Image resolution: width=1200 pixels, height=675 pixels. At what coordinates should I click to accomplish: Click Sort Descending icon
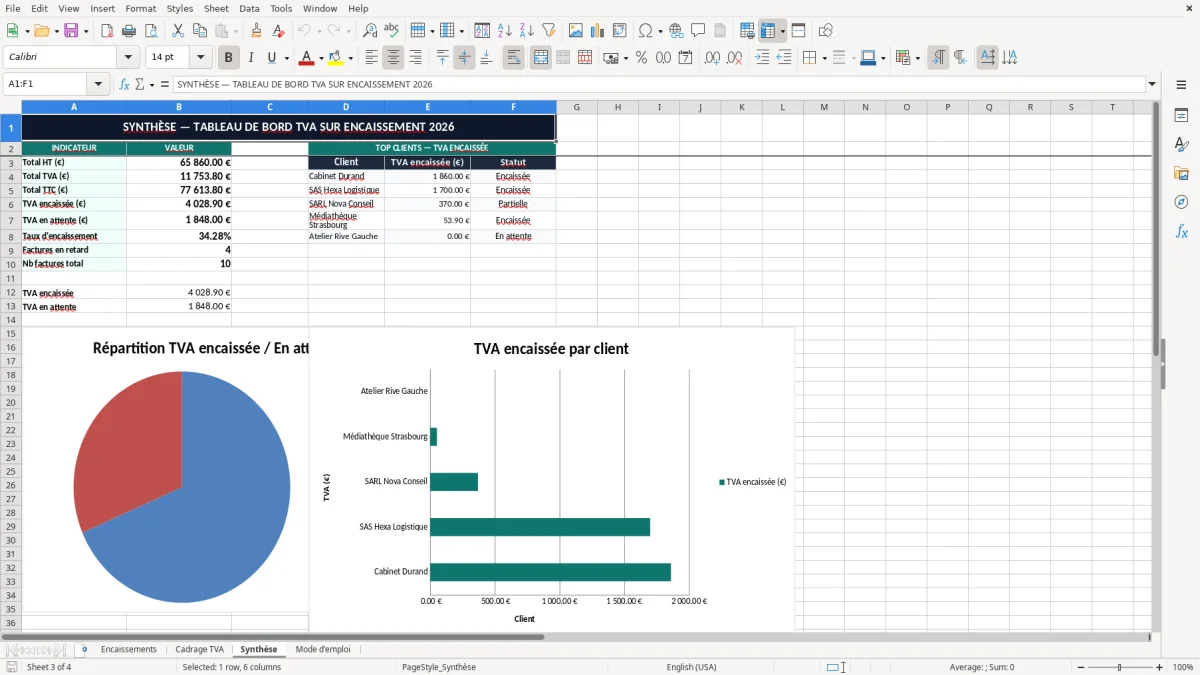[526, 31]
